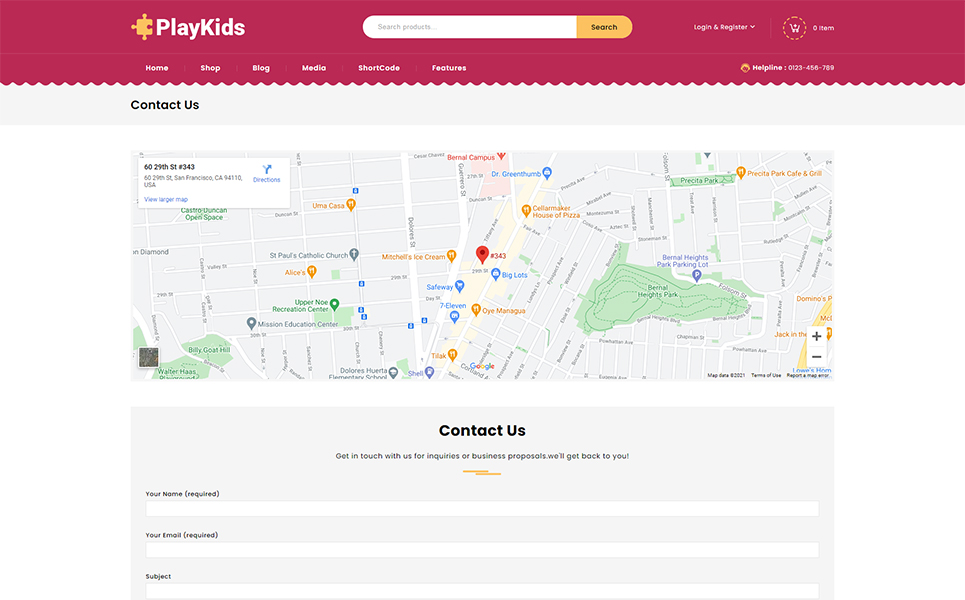Select the Big Lots store marker
Screen dimensions: 965x600
495,274
